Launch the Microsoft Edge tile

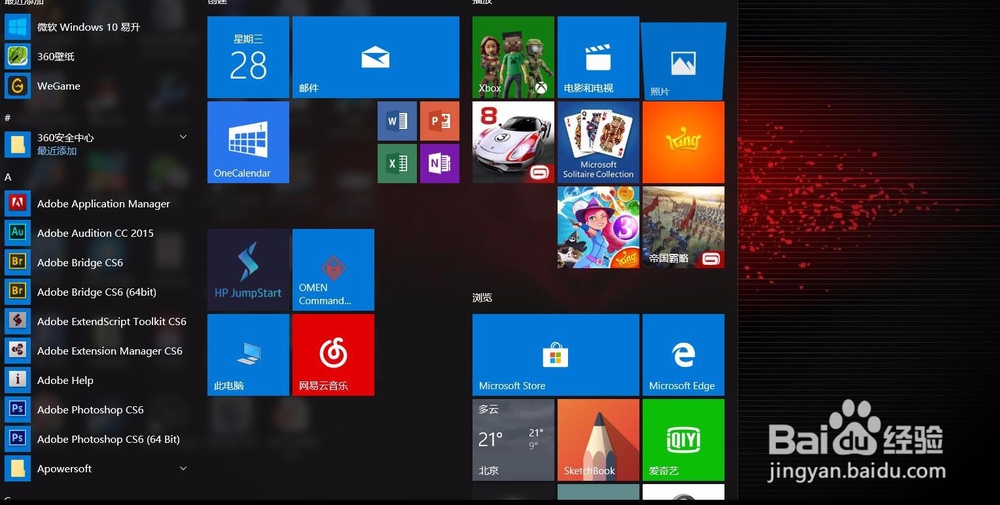point(683,355)
